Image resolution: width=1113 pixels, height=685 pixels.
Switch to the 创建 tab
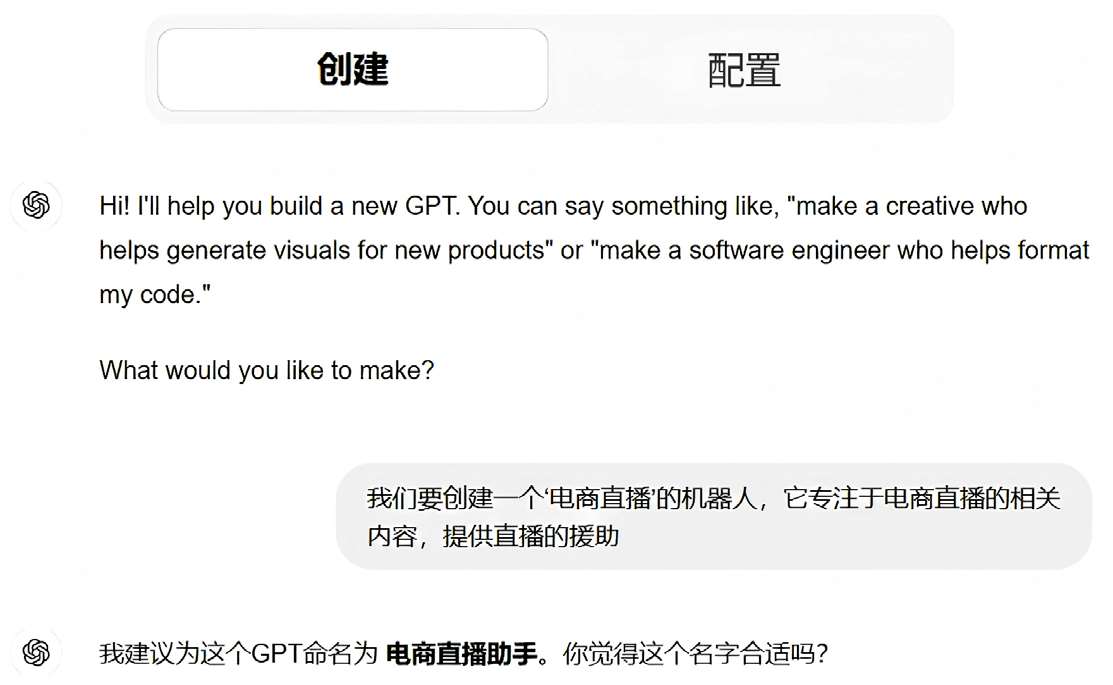tap(352, 69)
